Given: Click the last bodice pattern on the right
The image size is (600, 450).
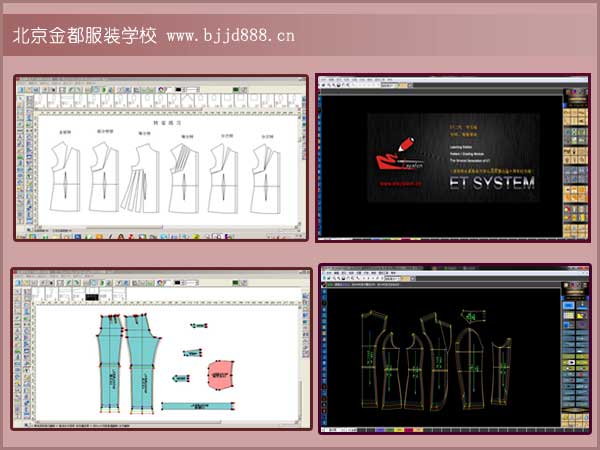Looking at the screenshot, I should coord(266,176).
